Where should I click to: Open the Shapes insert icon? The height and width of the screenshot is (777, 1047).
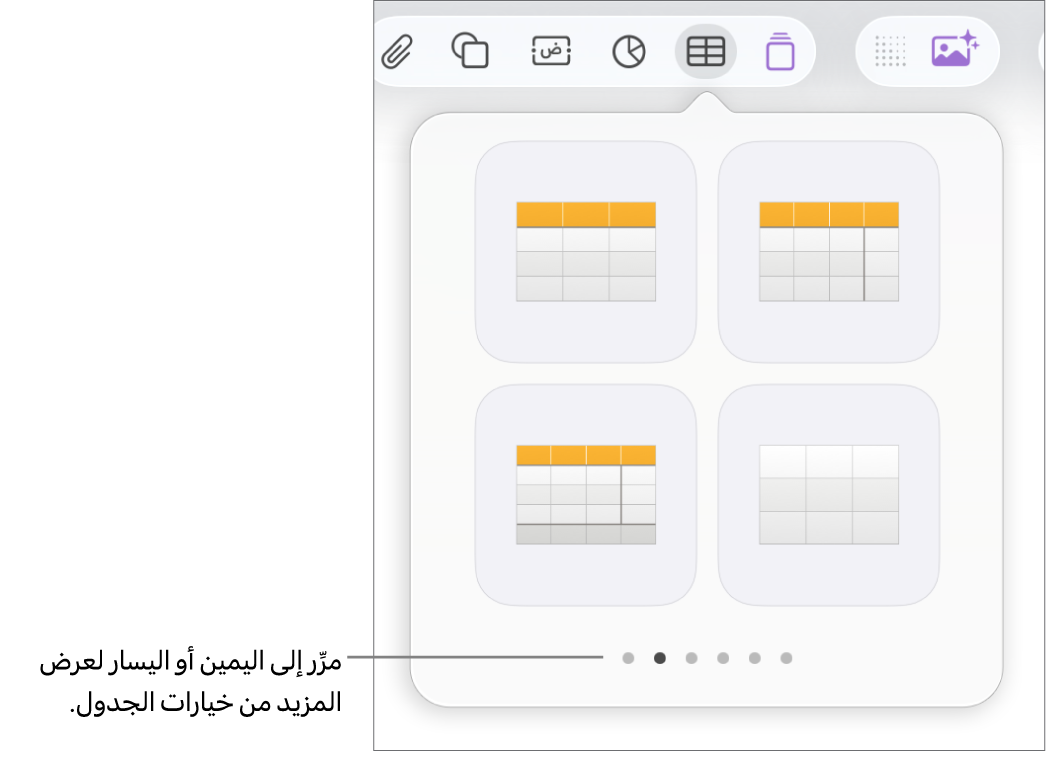pyautogui.click(x=470, y=51)
